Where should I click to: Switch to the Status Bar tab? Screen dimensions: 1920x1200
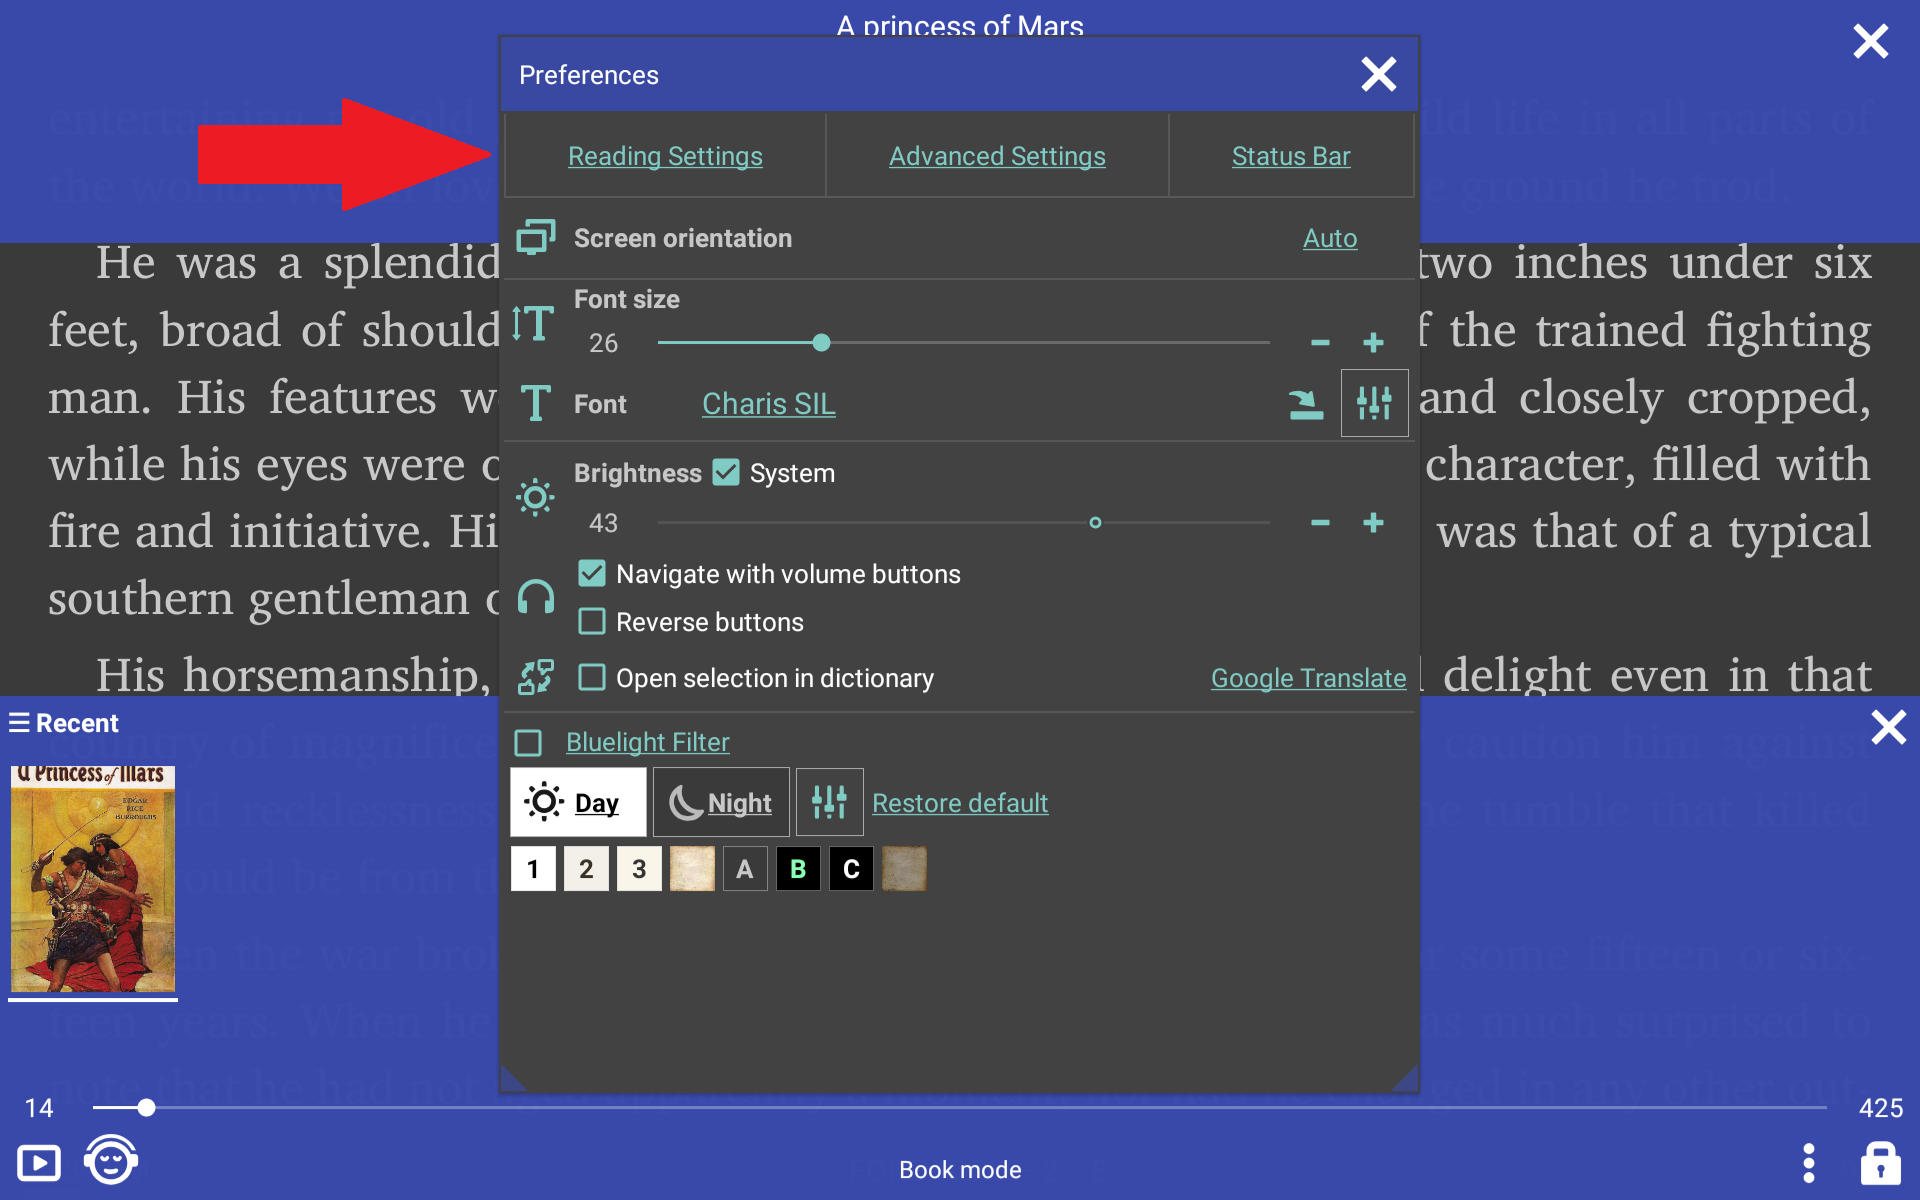click(1291, 156)
